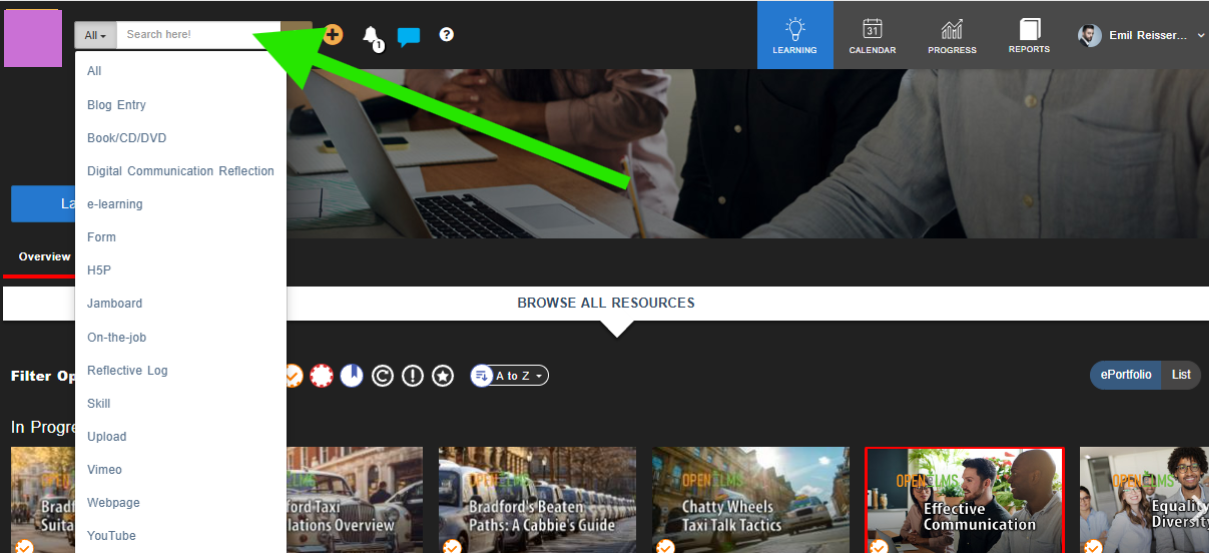
Task: Open messages with the blue chat icon
Action: 408,37
